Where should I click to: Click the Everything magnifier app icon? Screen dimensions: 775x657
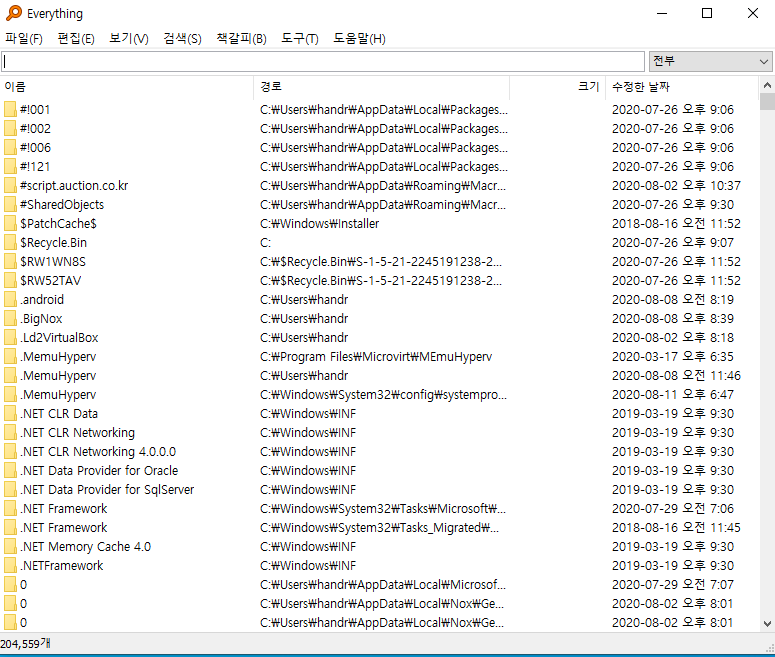pos(14,13)
